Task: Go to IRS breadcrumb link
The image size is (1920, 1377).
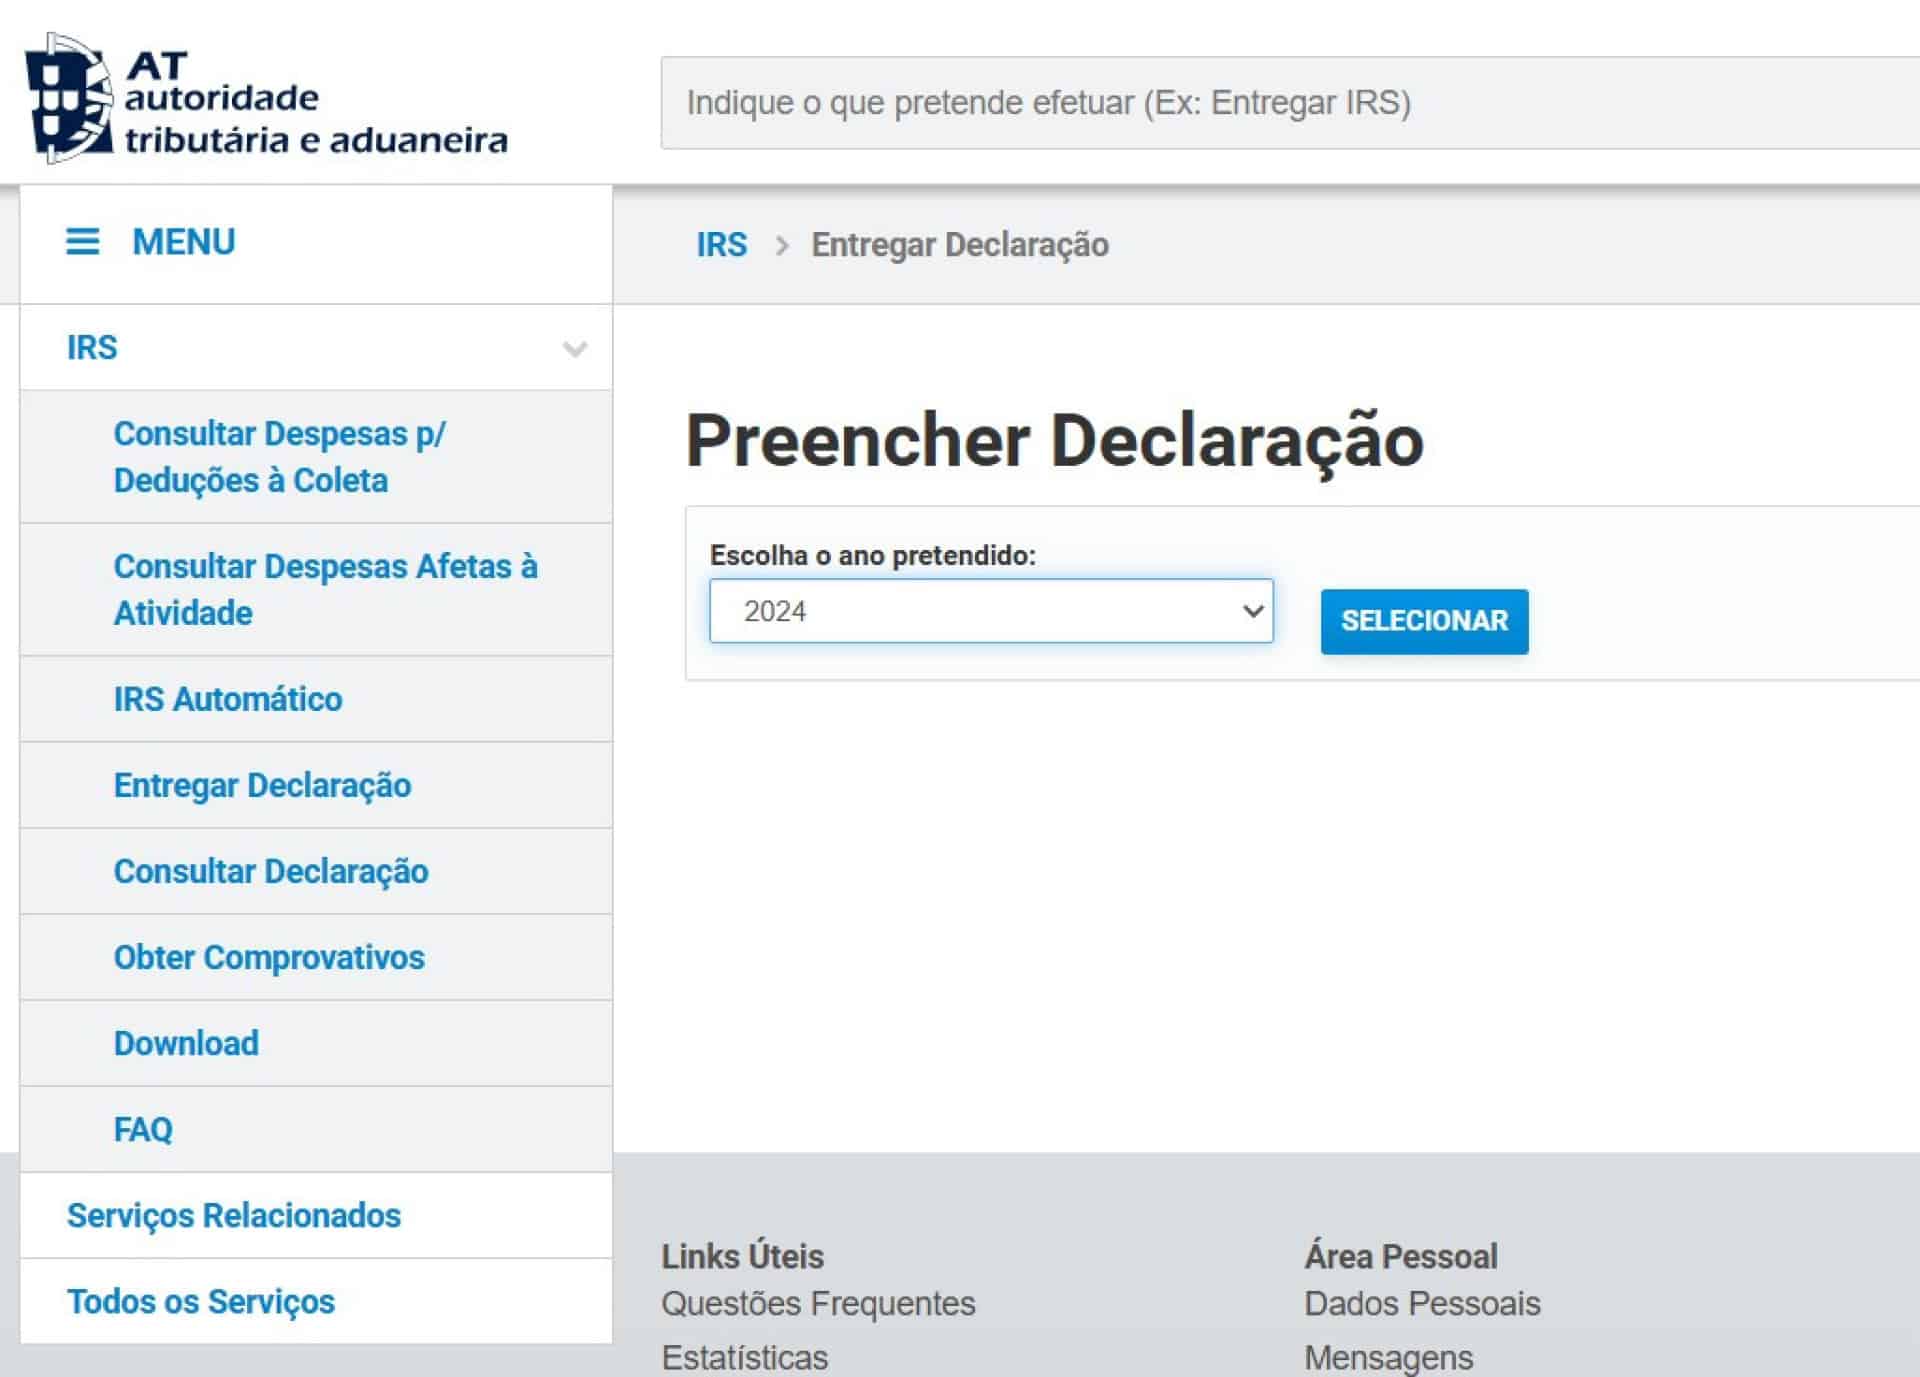Action: point(721,245)
